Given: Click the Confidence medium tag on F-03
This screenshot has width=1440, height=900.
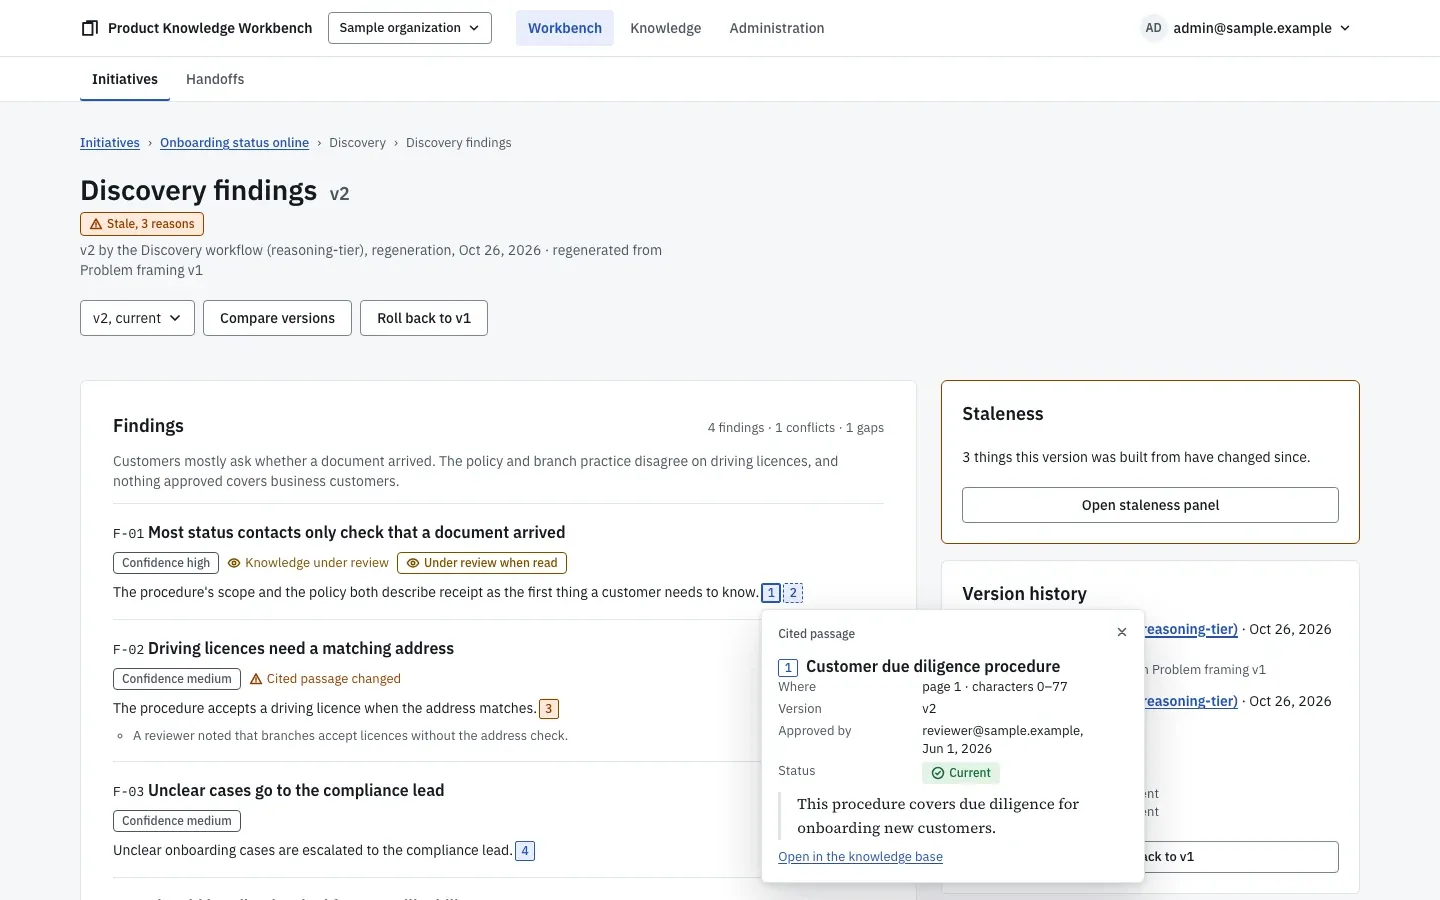Looking at the screenshot, I should pyautogui.click(x=177, y=821).
